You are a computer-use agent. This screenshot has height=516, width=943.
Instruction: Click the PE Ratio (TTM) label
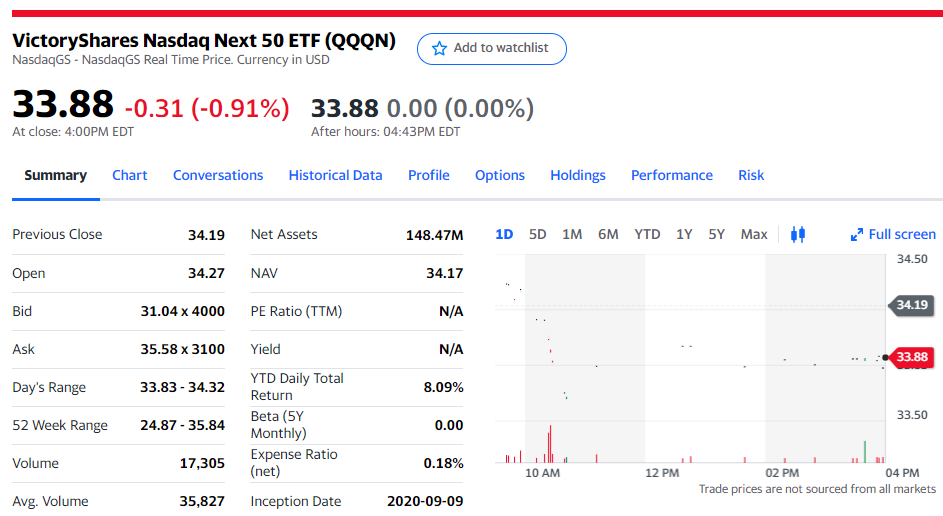(296, 311)
